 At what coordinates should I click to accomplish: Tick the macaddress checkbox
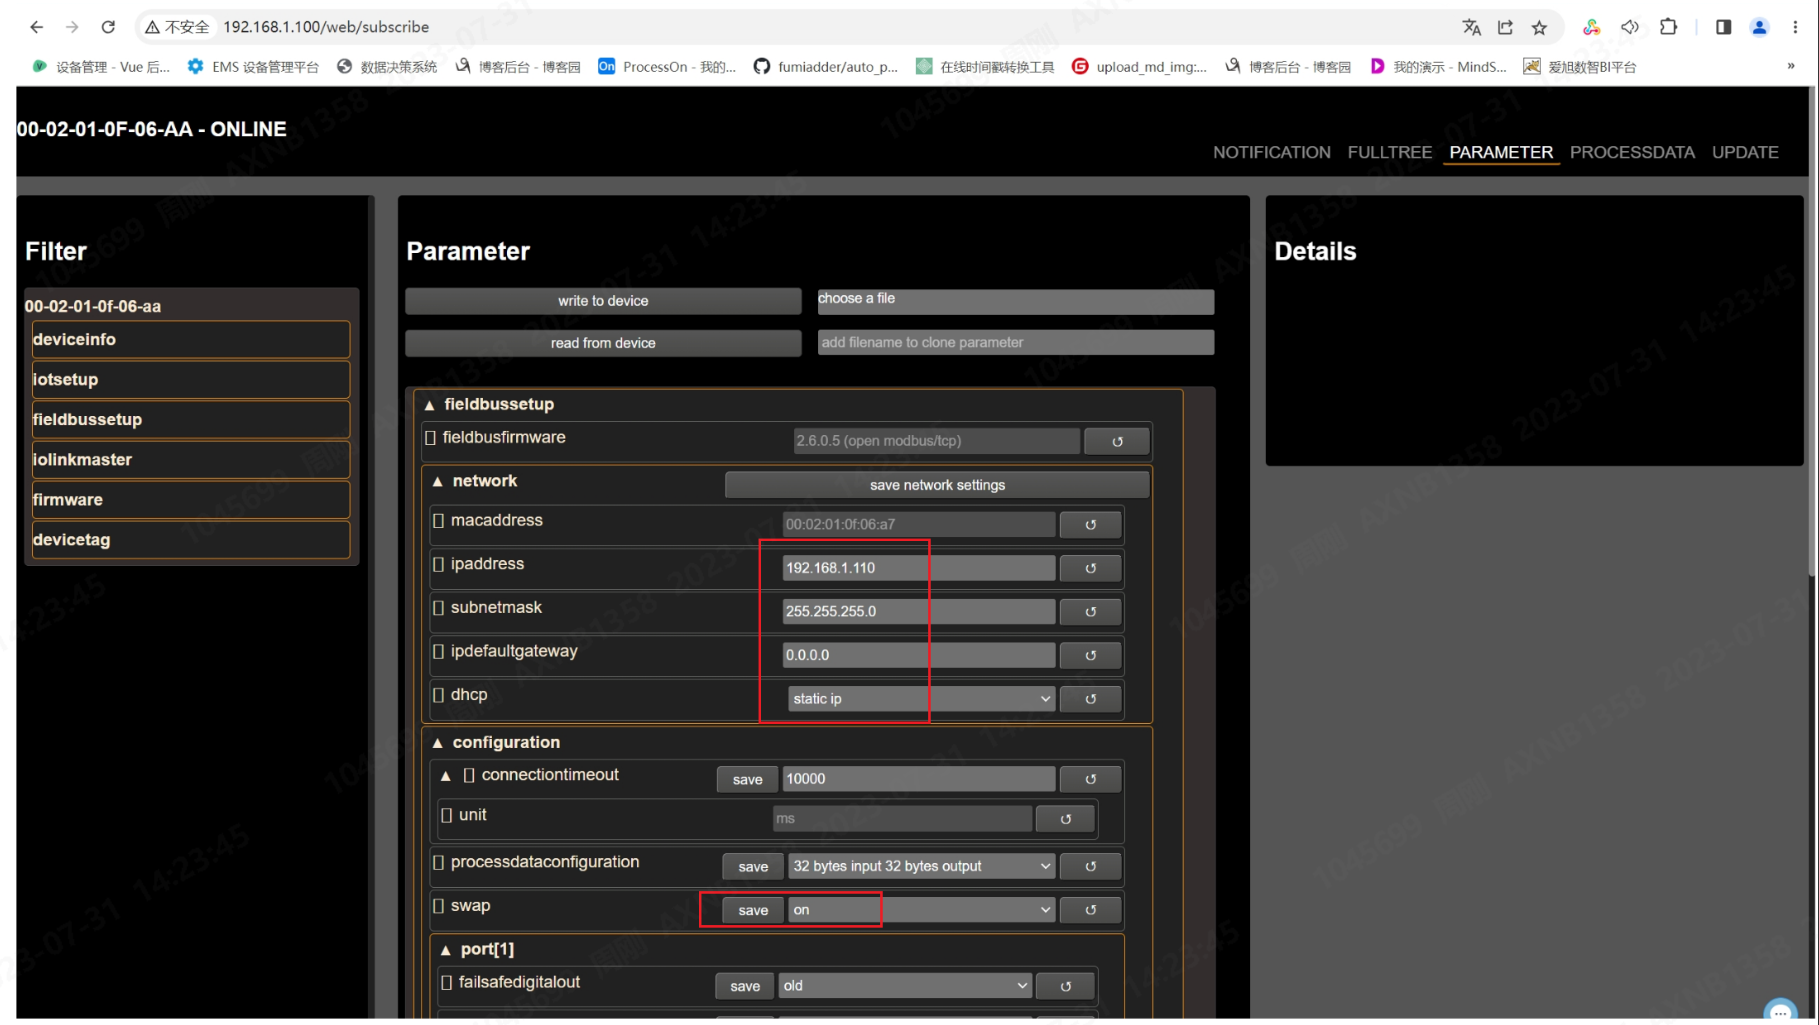[439, 521]
